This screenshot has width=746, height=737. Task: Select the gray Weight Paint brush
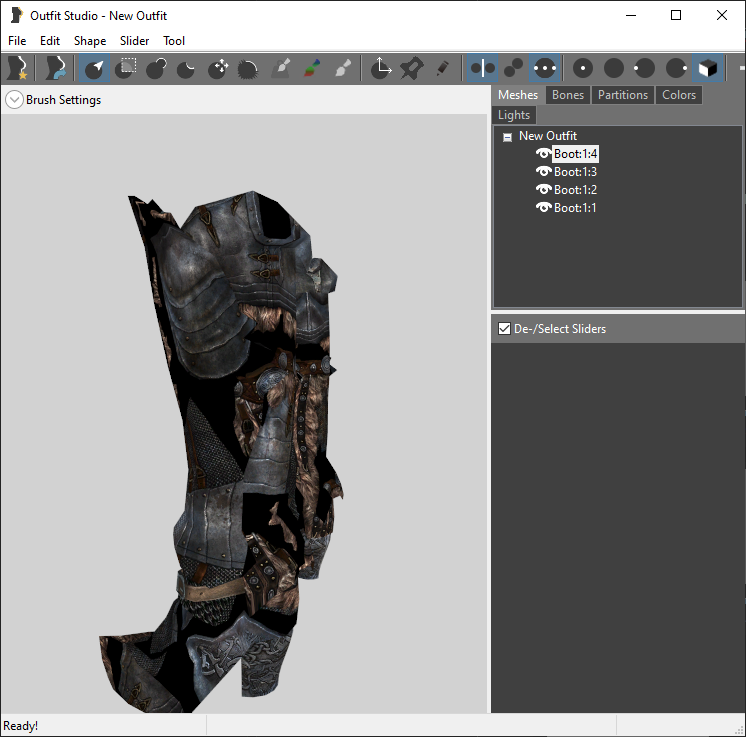(281, 68)
